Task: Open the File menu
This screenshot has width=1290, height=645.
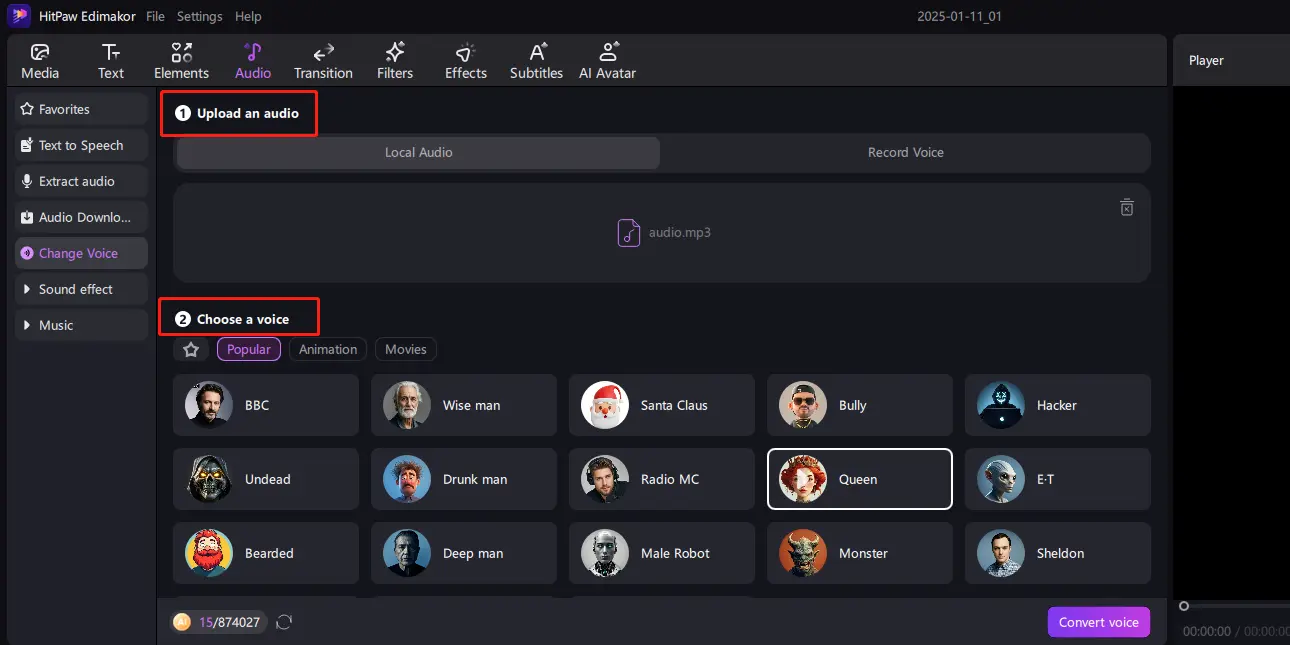Action: coord(155,16)
